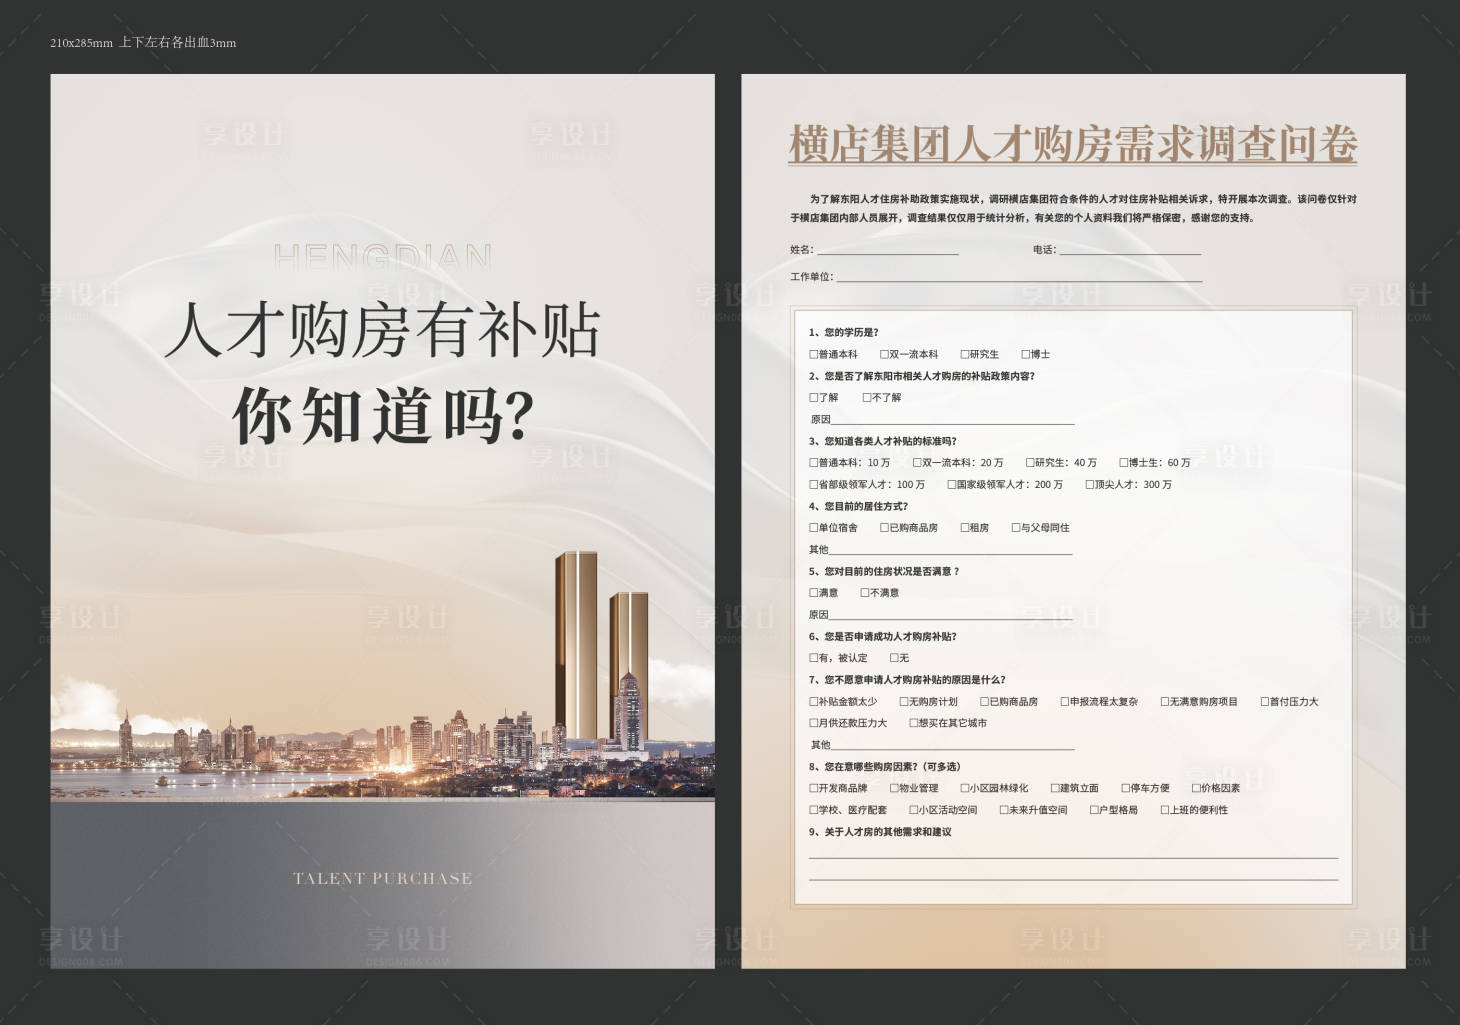This screenshot has width=1460, height=1025.
Task: Click question text 1、您的学历是?
Action: point(844,332)
